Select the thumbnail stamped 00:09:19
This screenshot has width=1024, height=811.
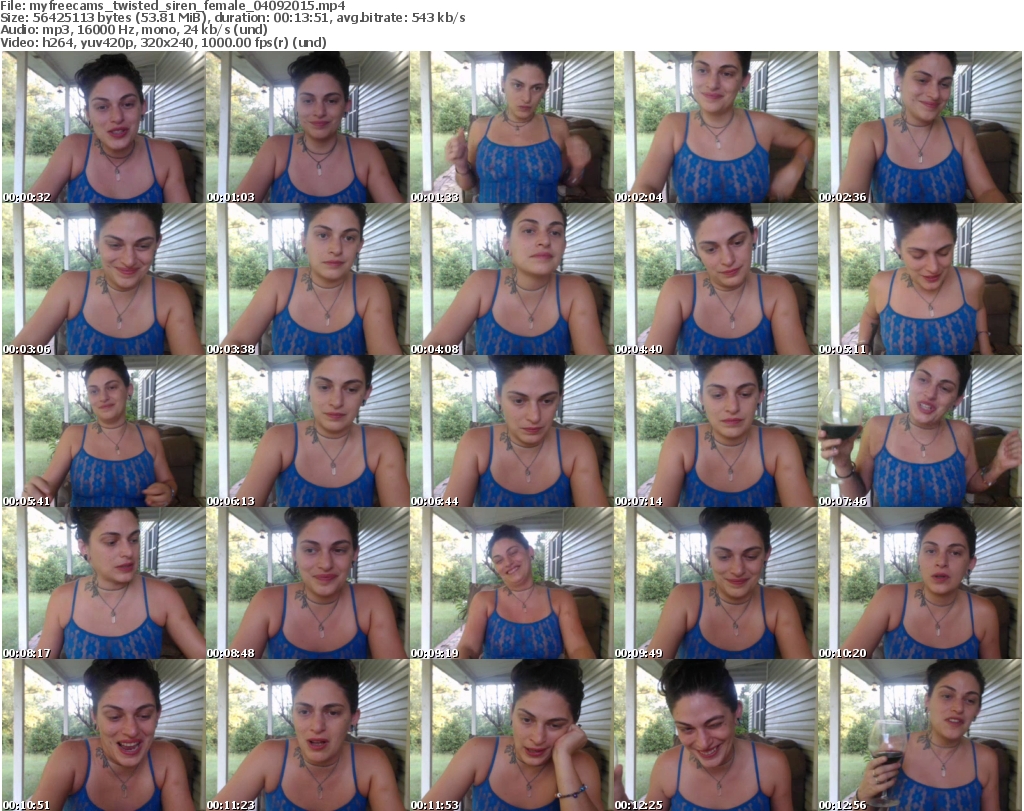tap(511, 583)
